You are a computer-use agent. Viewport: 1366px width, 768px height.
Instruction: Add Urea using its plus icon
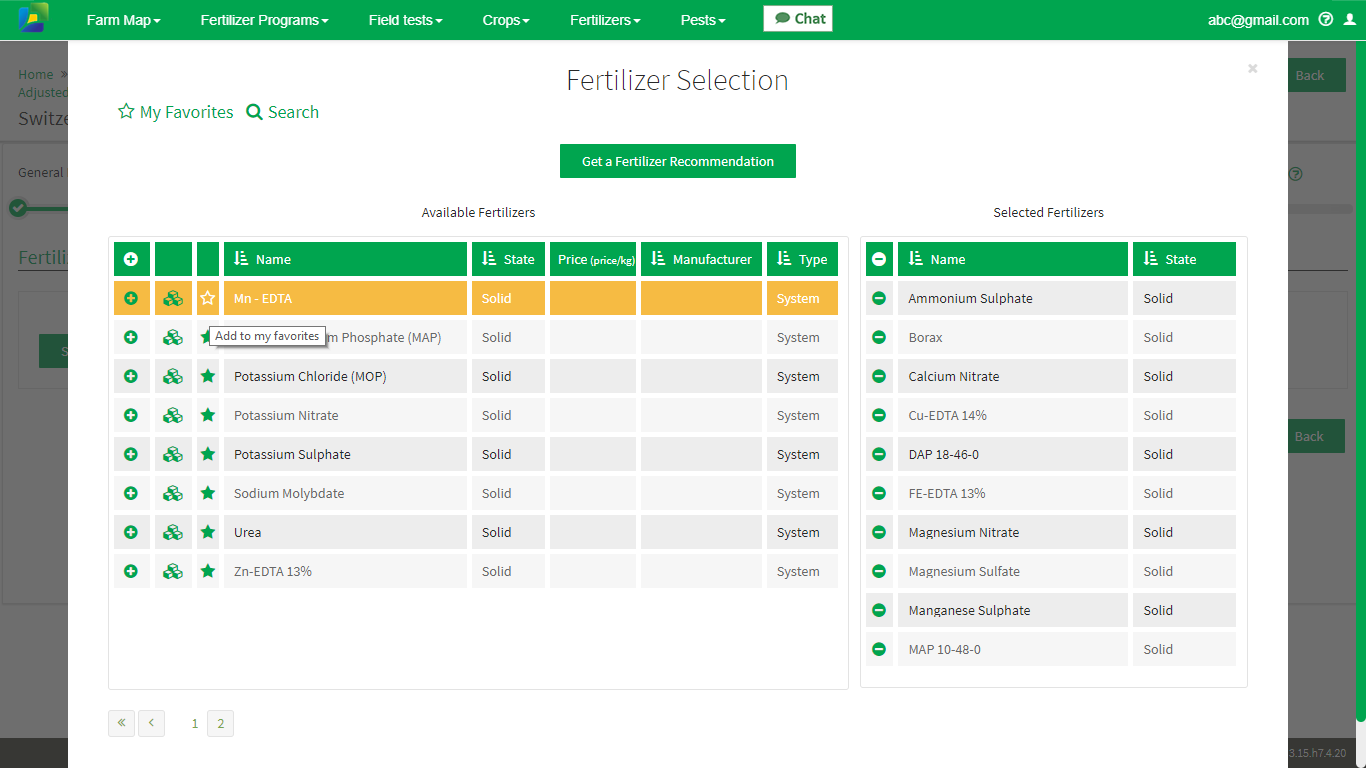pos(131,532)
